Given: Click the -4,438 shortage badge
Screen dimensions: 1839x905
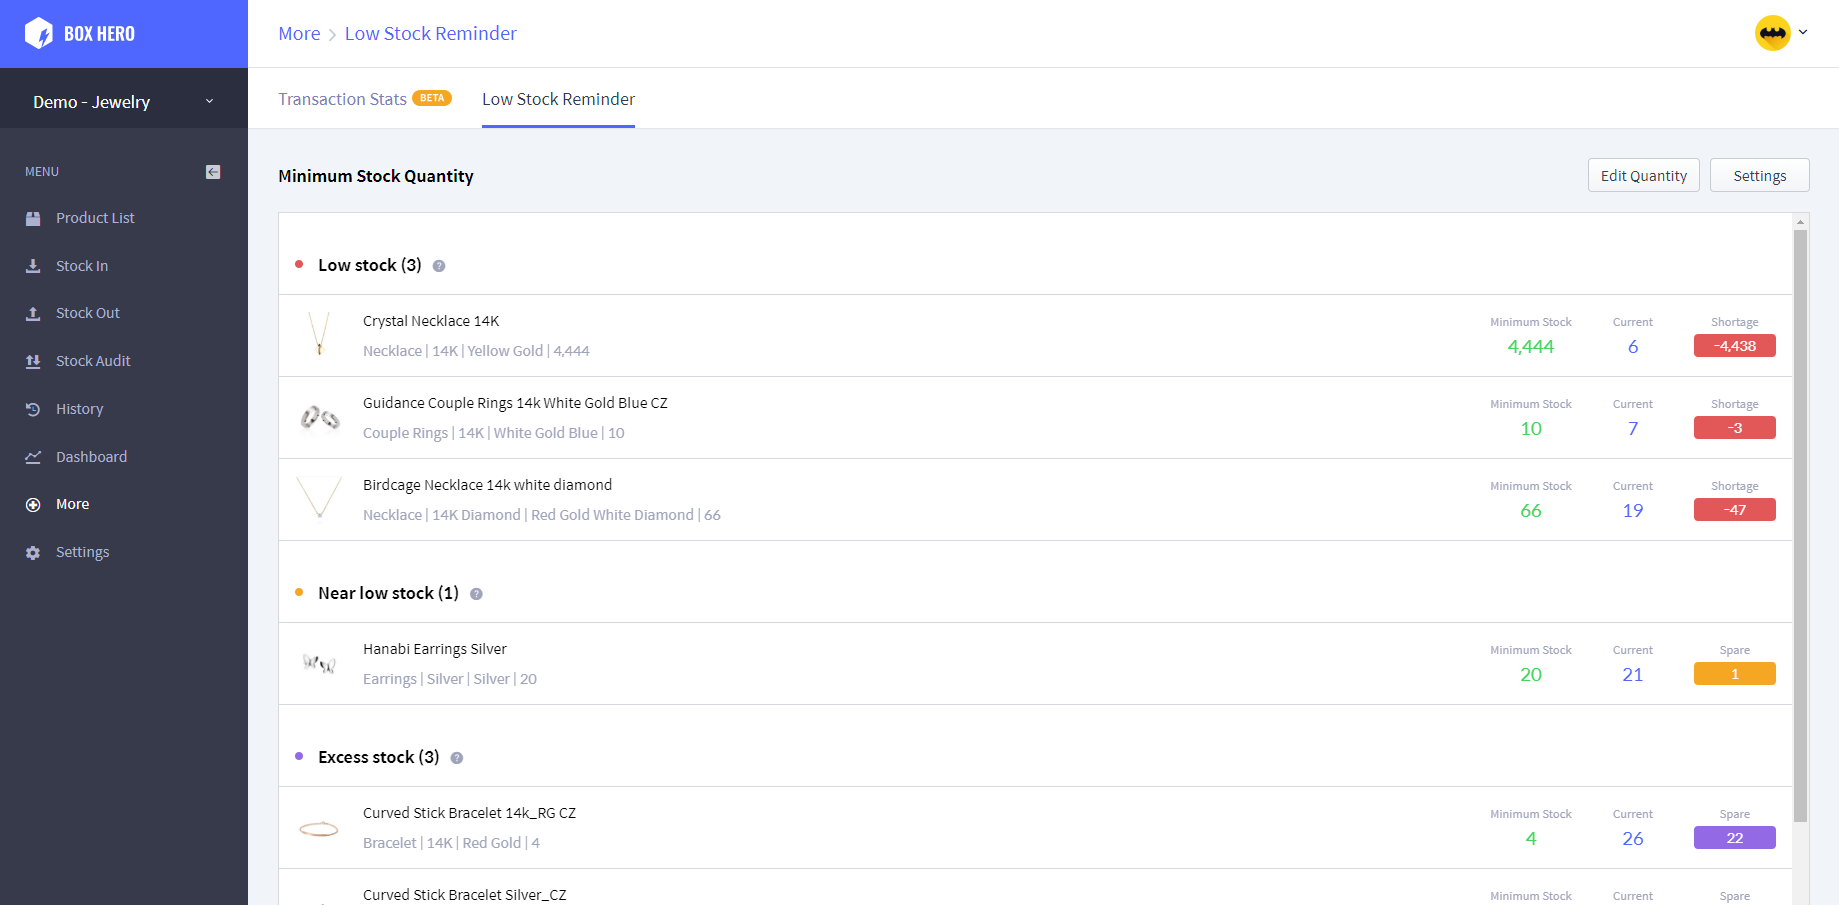Looking at the screenshot, I should point(1735,346).
